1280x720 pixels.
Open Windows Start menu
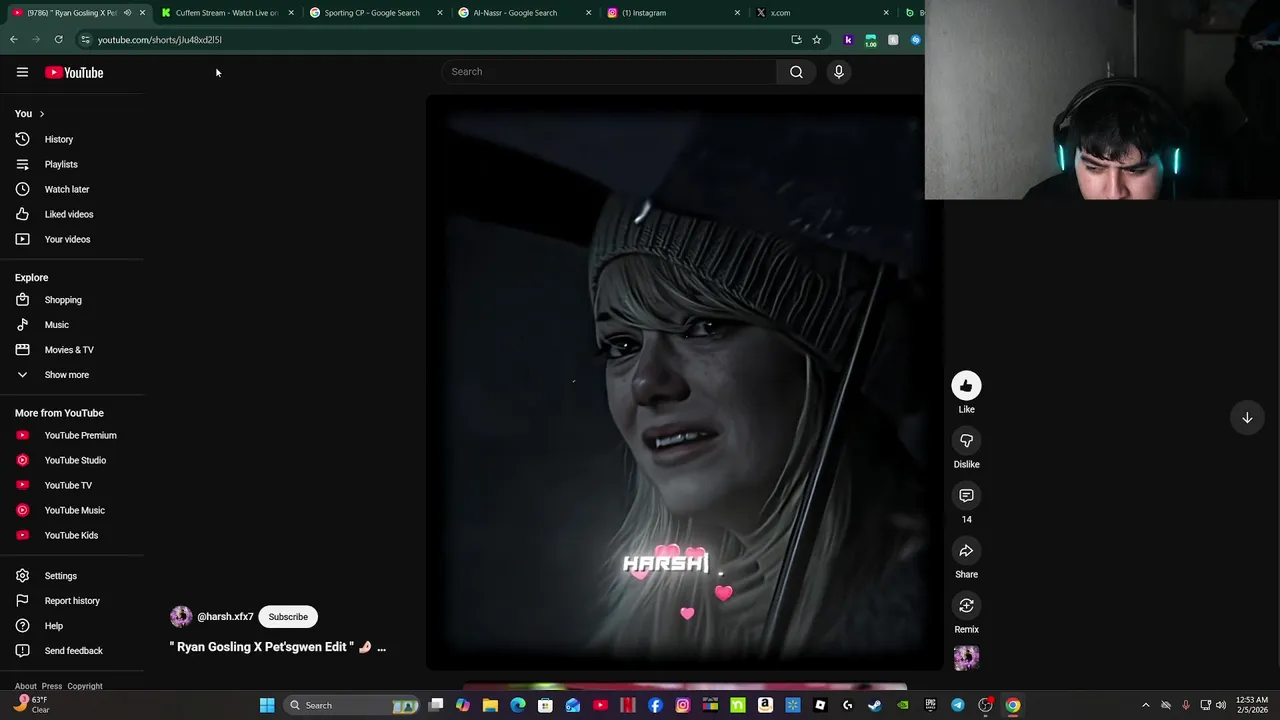(267, 705)
